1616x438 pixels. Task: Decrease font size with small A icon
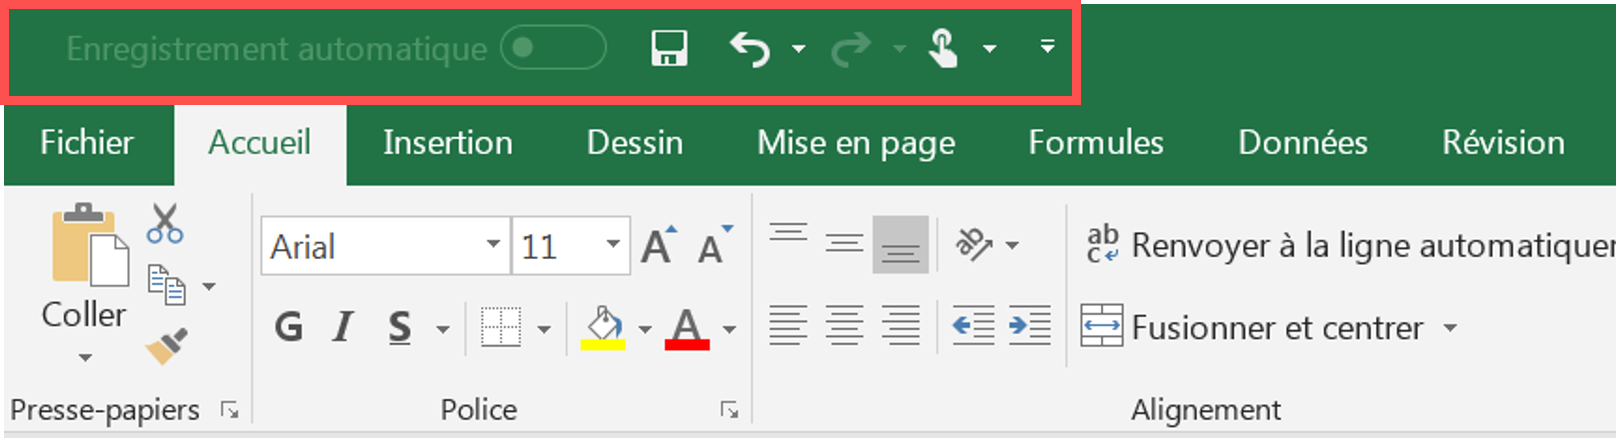tap(715, 245)
